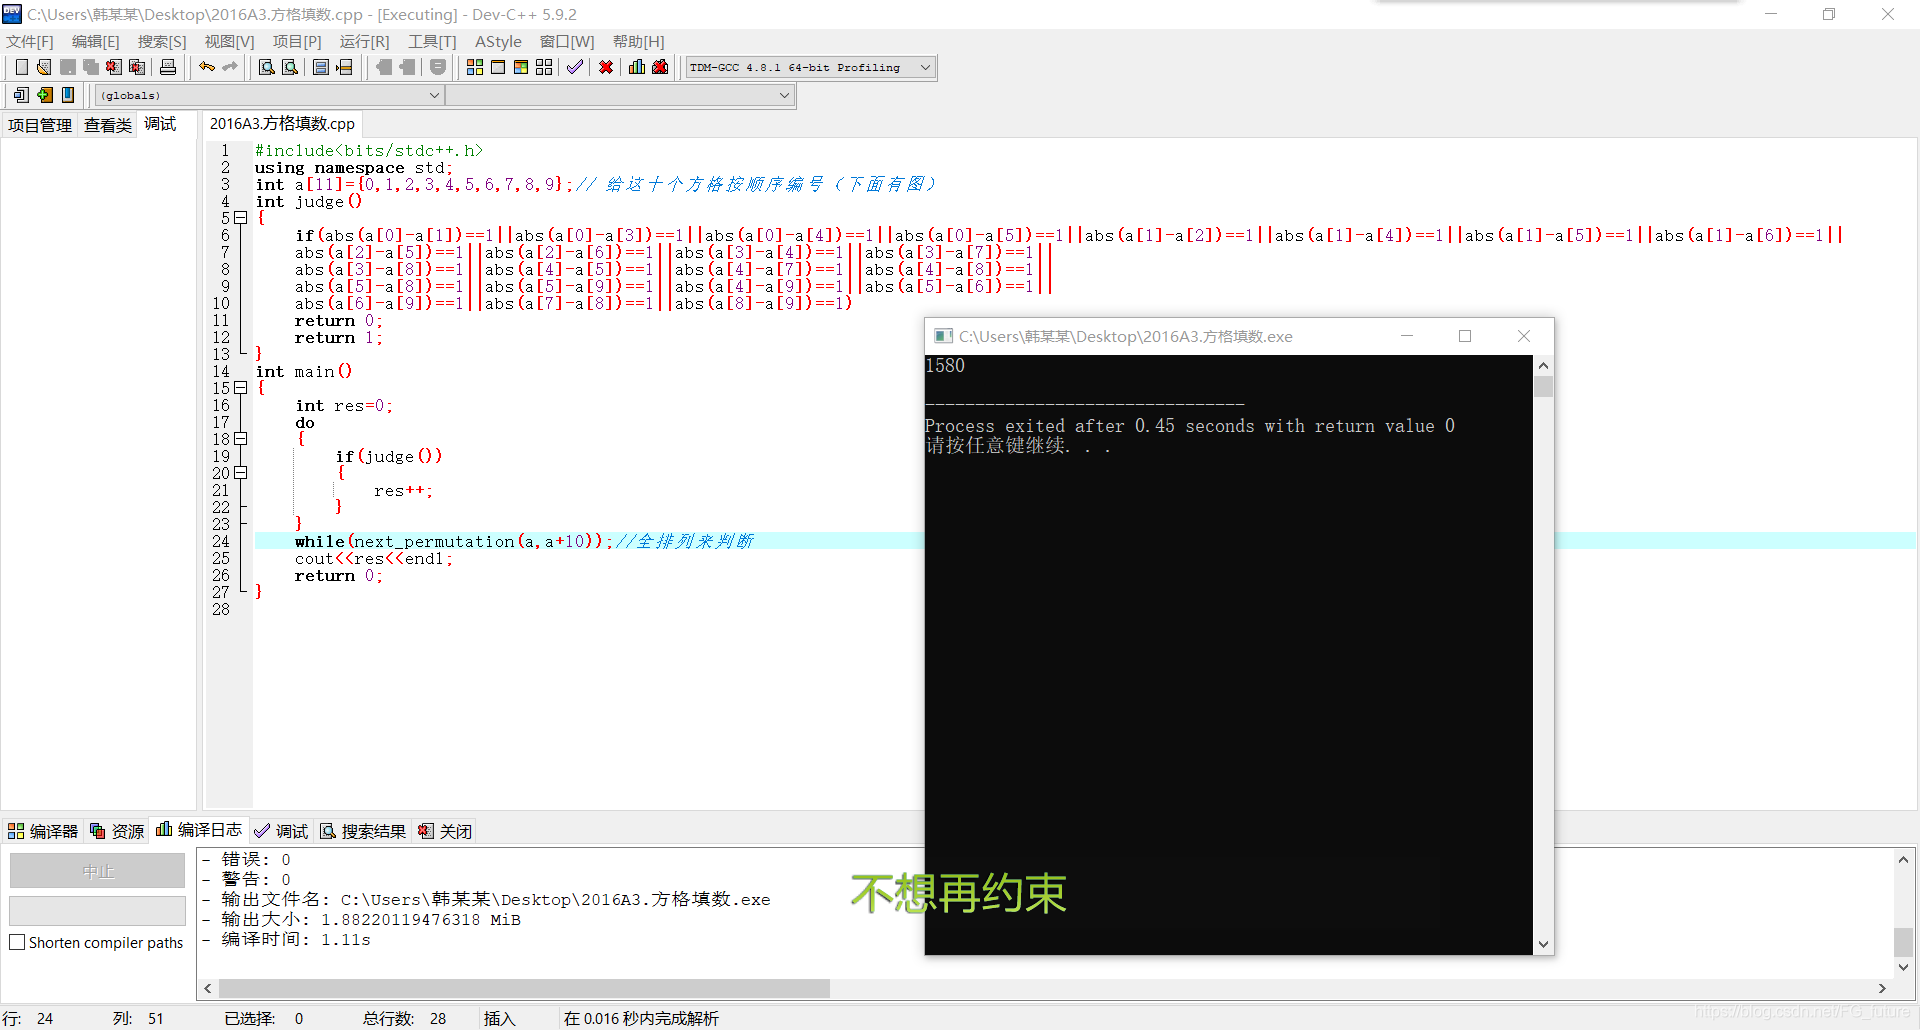Click the 关闭 tab in the bottom panel
This screenshot has height=1030, width=1920.
445,831
